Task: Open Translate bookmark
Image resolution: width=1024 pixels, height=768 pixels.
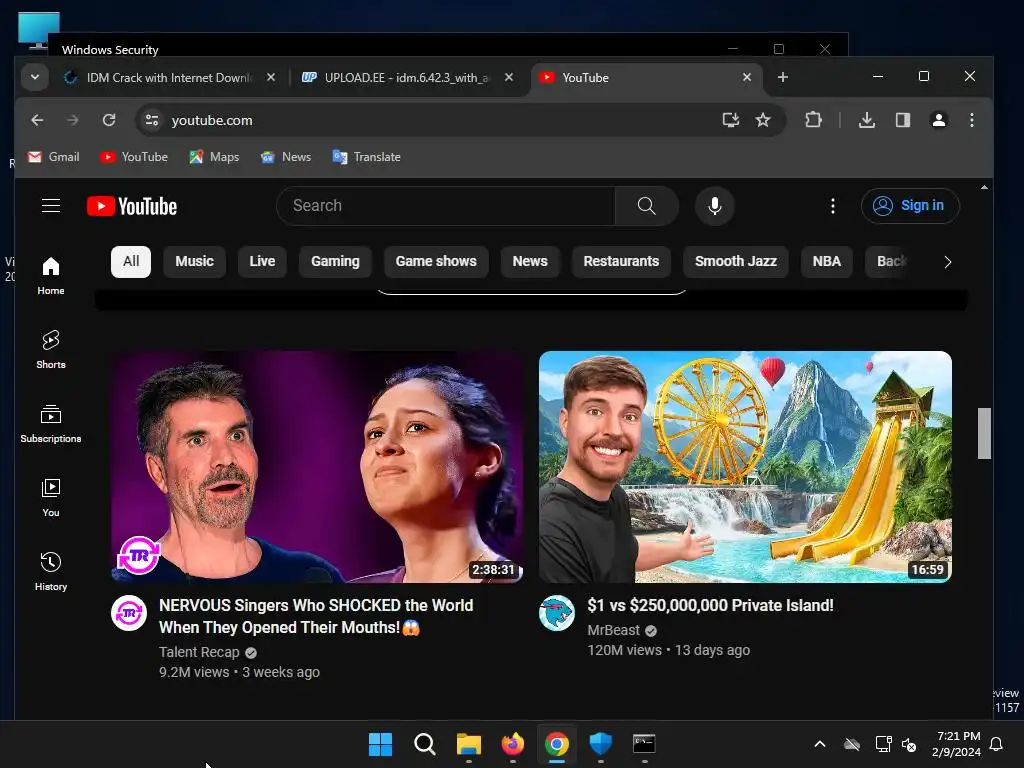Action: pos(366,157)
